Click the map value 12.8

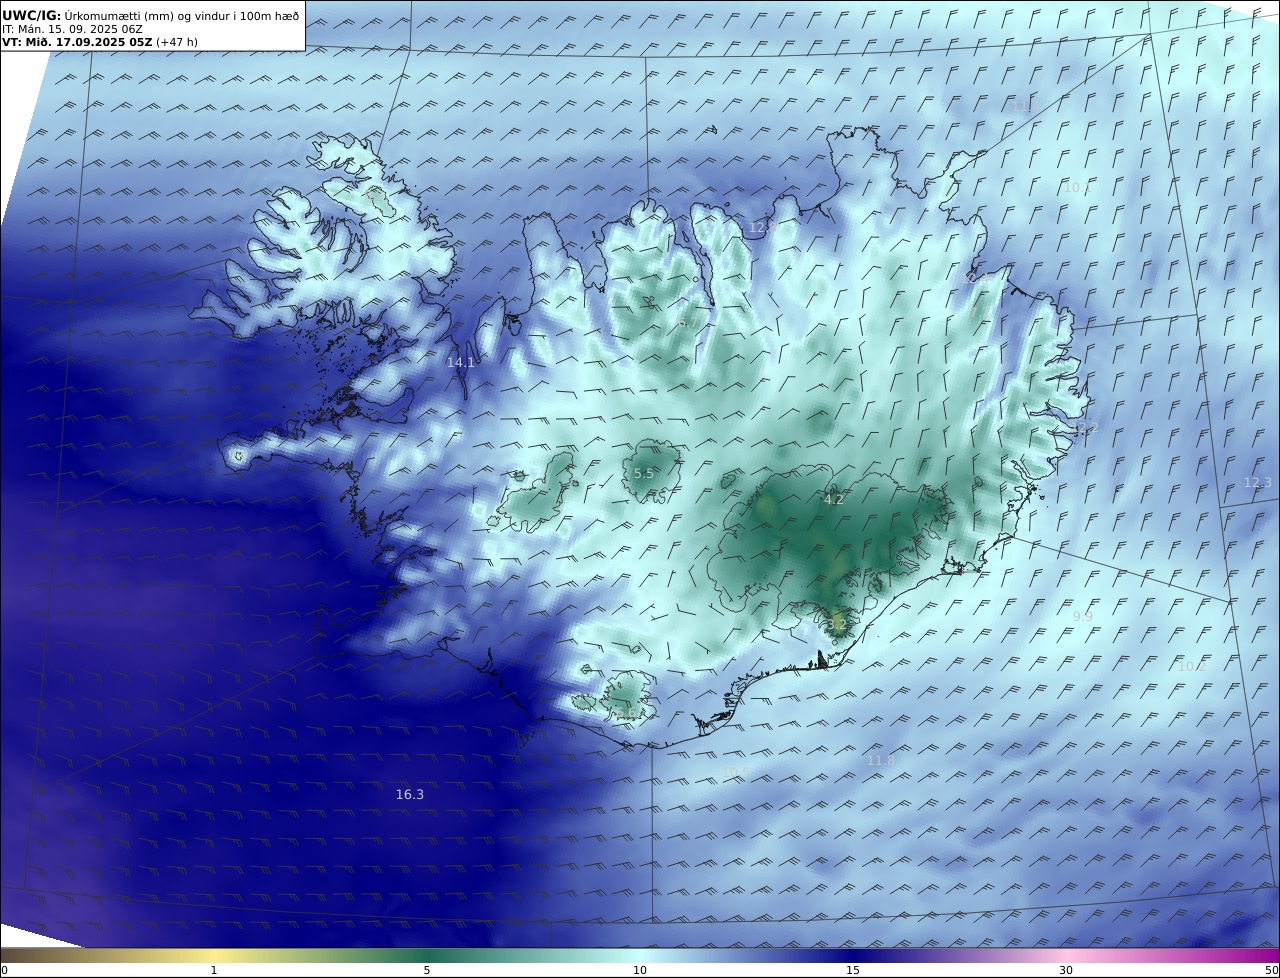click(x=763, y=228)
